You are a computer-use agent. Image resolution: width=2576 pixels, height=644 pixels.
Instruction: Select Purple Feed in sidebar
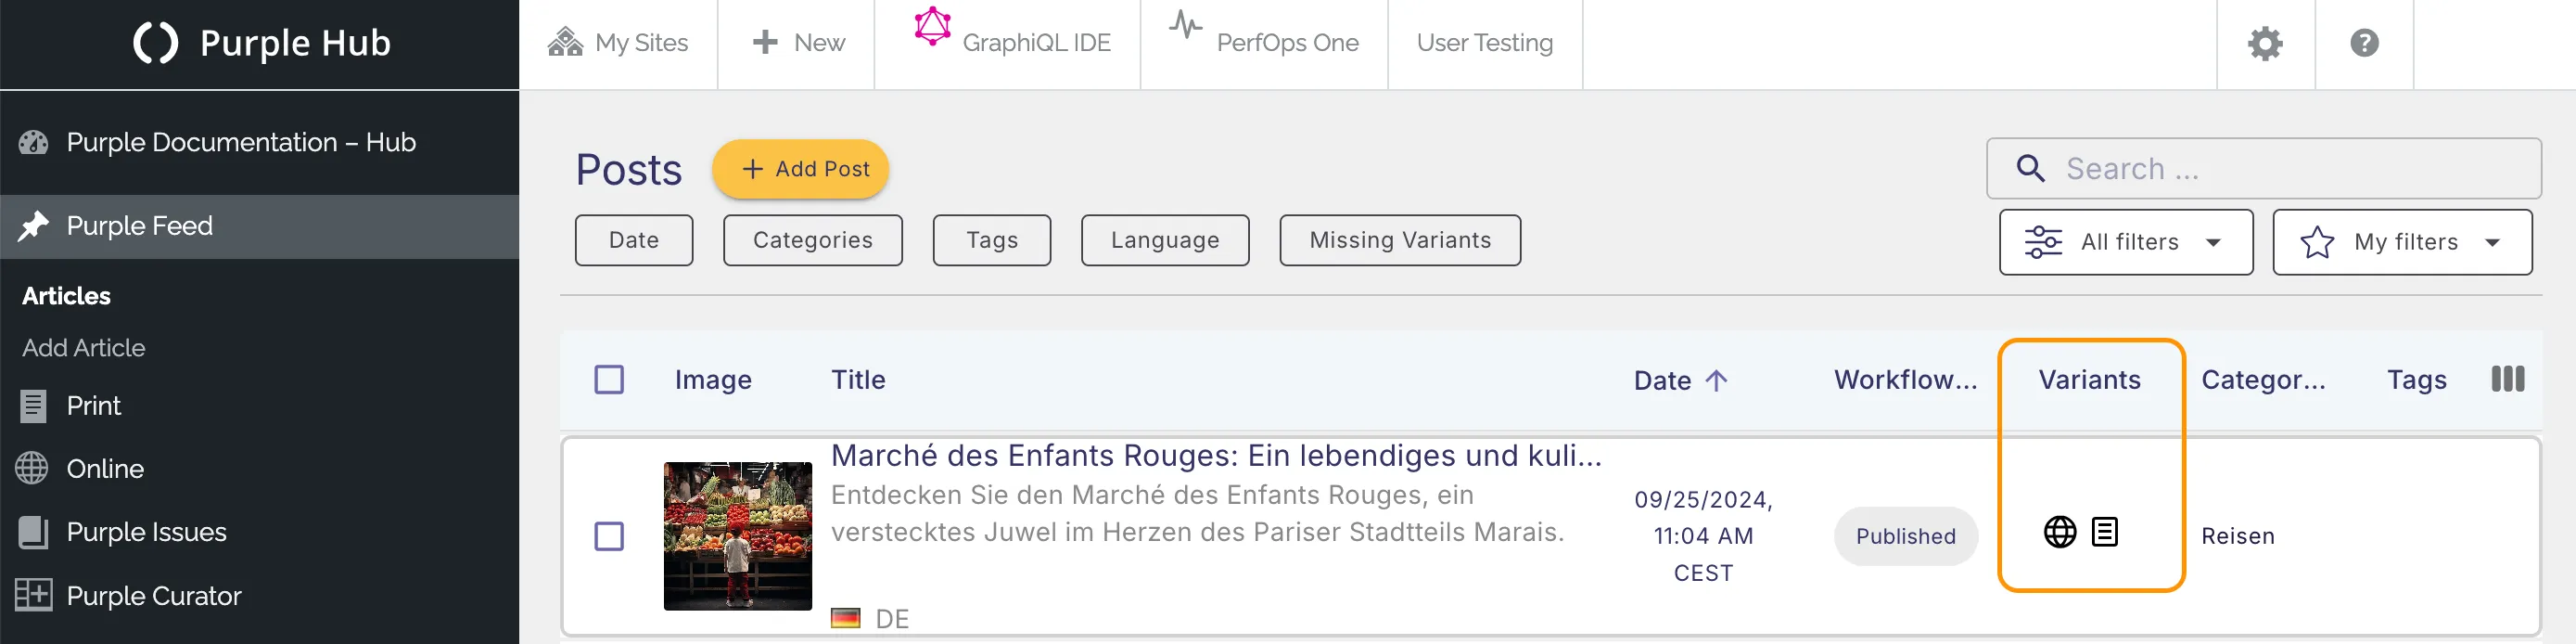[259, 226]
